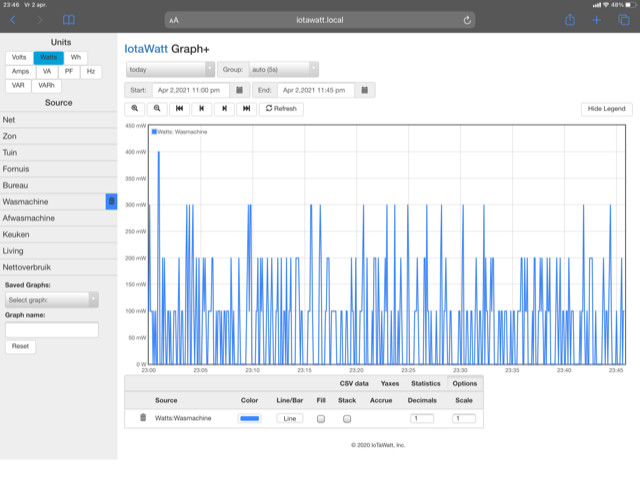
Task: Open new tab with plus icon
Action: point(596,20)
